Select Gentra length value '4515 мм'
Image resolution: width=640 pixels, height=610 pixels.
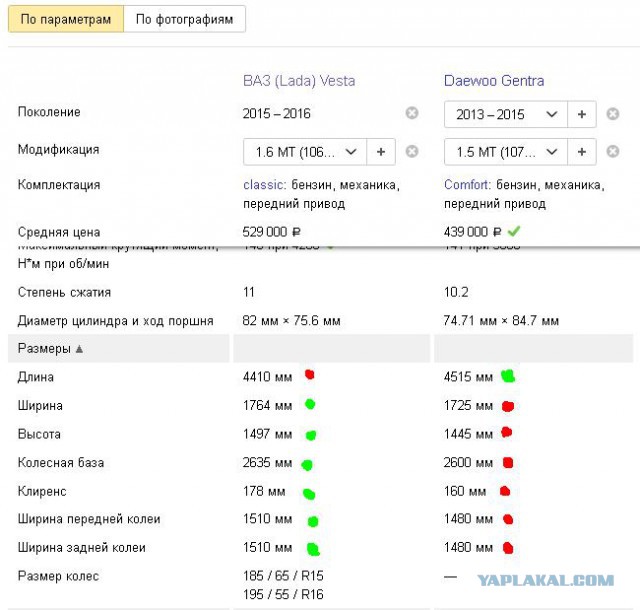pyautogui.click(x=468, y=376)
